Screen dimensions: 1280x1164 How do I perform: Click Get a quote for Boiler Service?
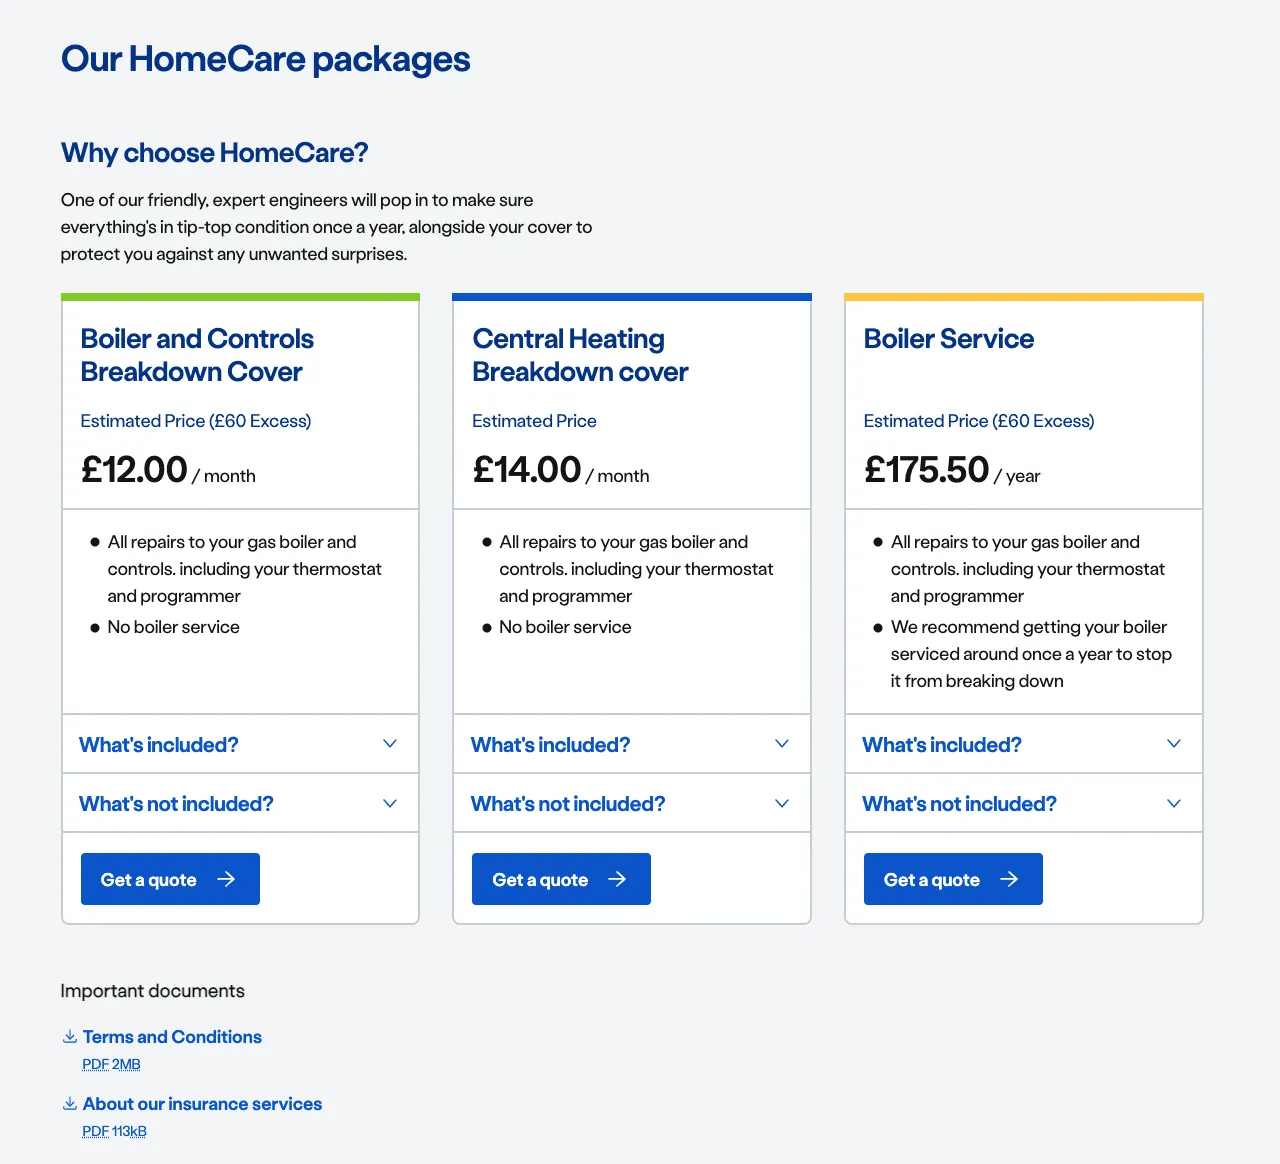click(x=952, y=879)
